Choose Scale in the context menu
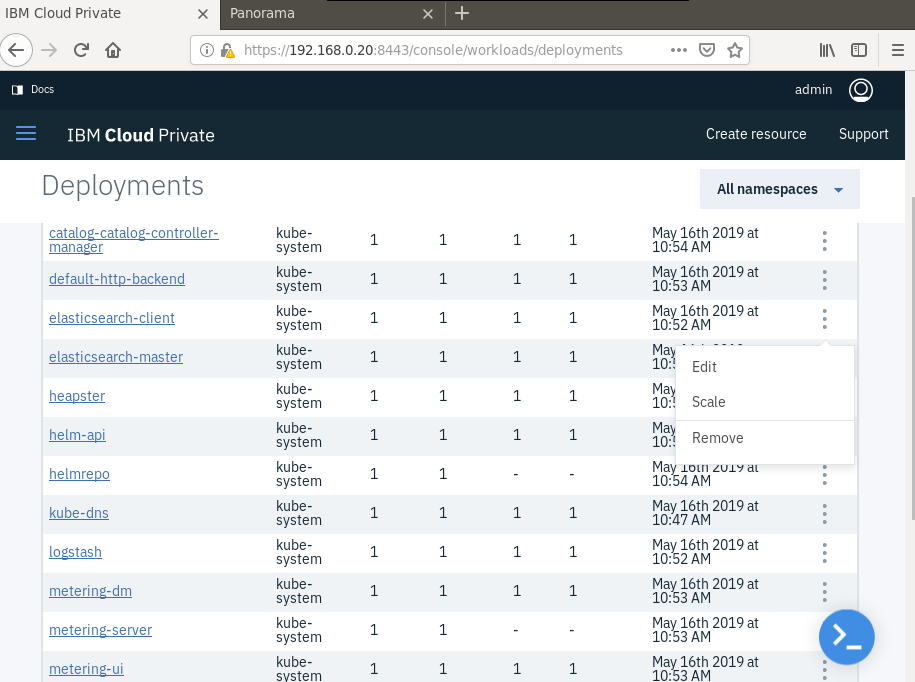The height and width of the screenshot is (682, 915). tap(764, 402)
